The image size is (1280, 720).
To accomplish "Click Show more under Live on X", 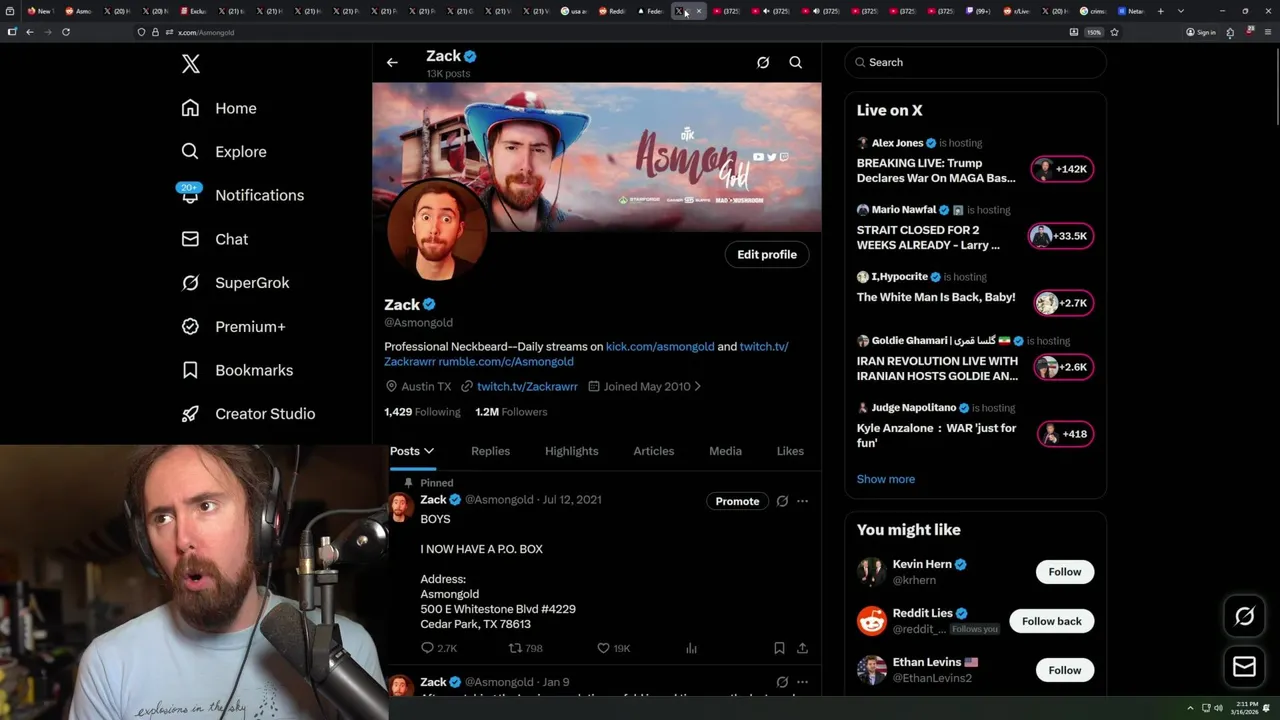I will tap(886, 479).
